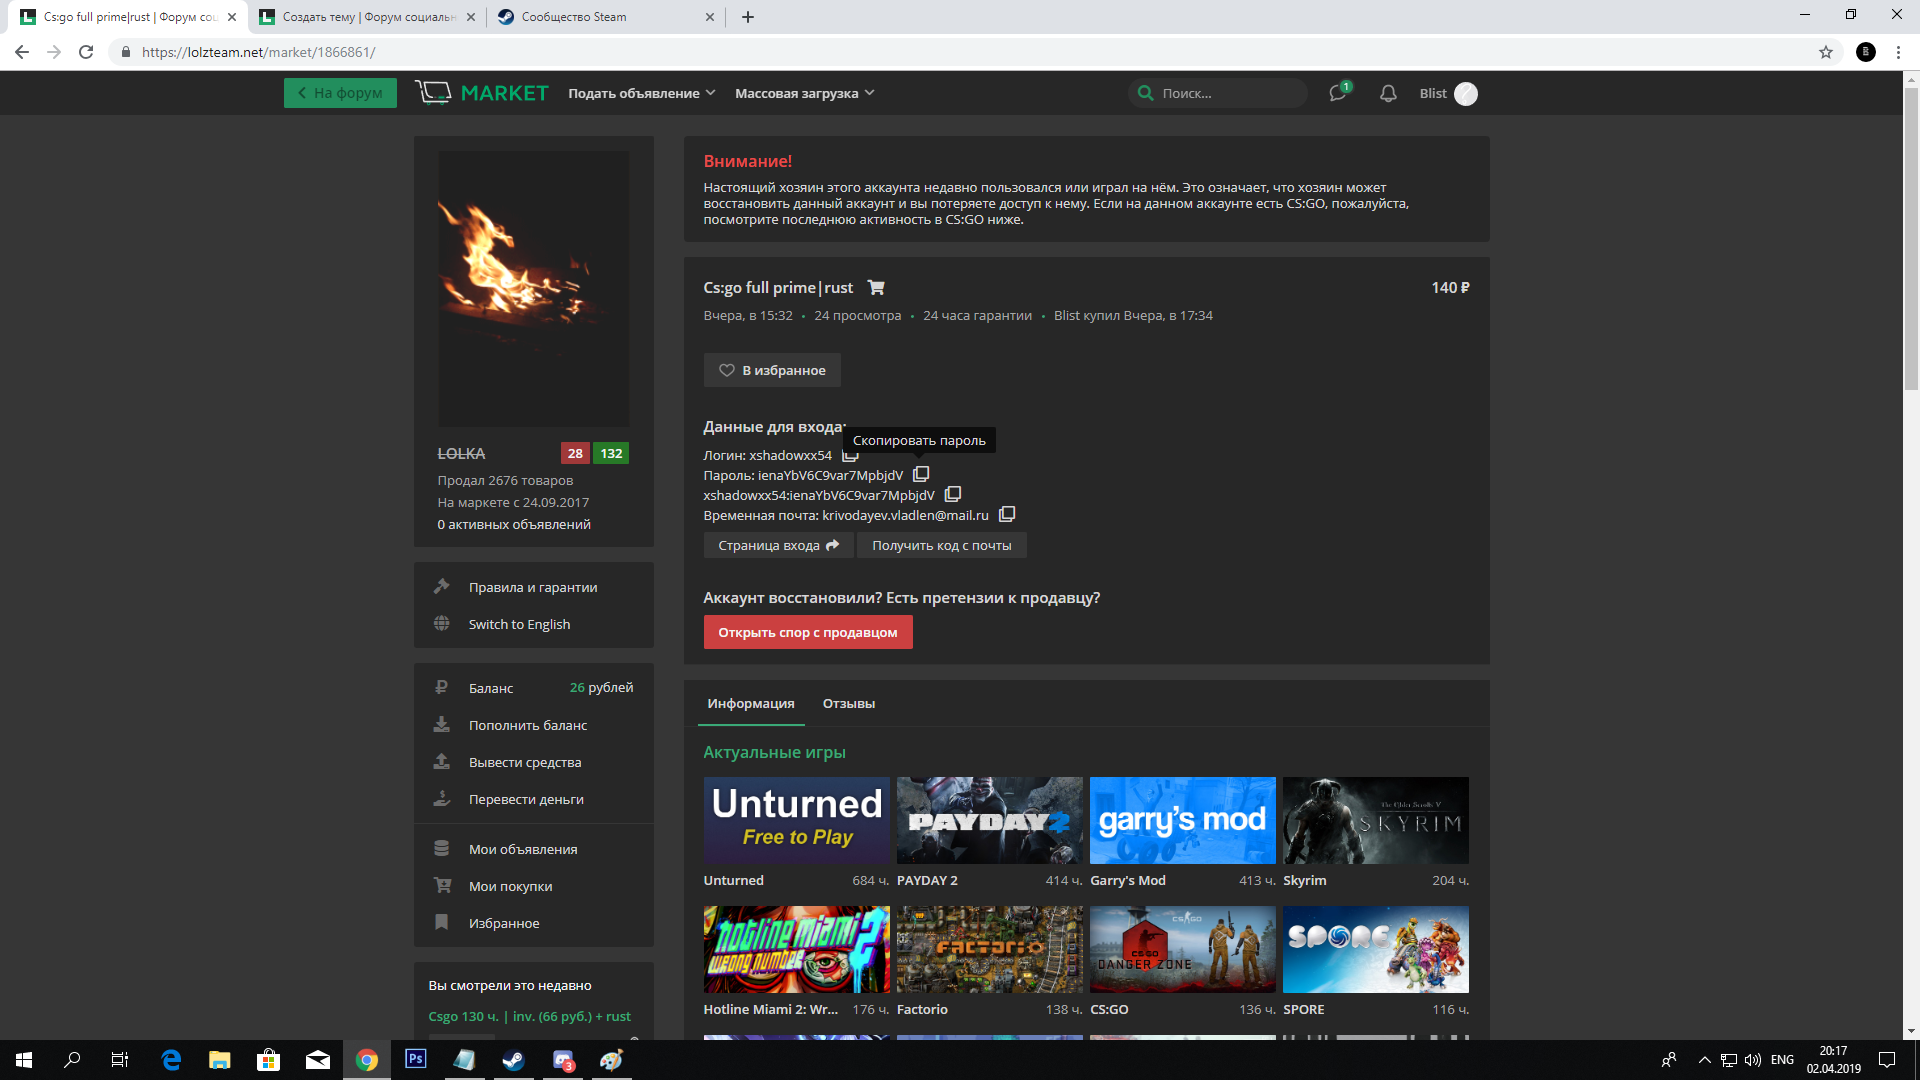Click the На форум button
This screenshot has width=1920, height=1080.
click(340, 93)
